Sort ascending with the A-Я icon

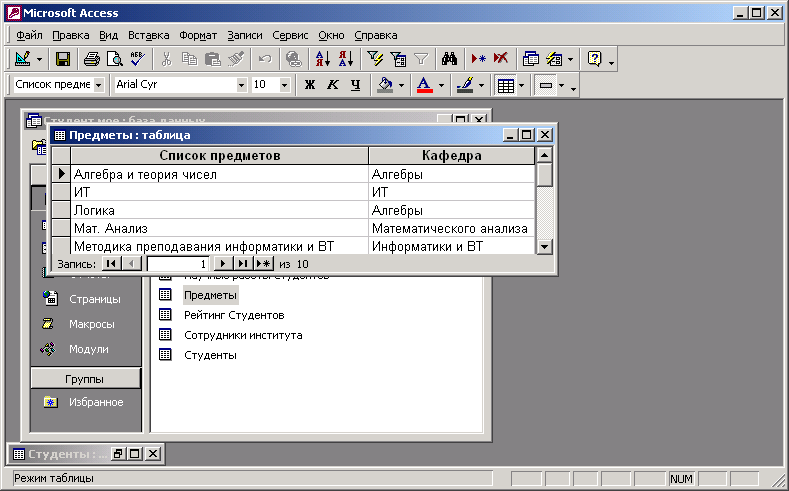tap(323, 59)
